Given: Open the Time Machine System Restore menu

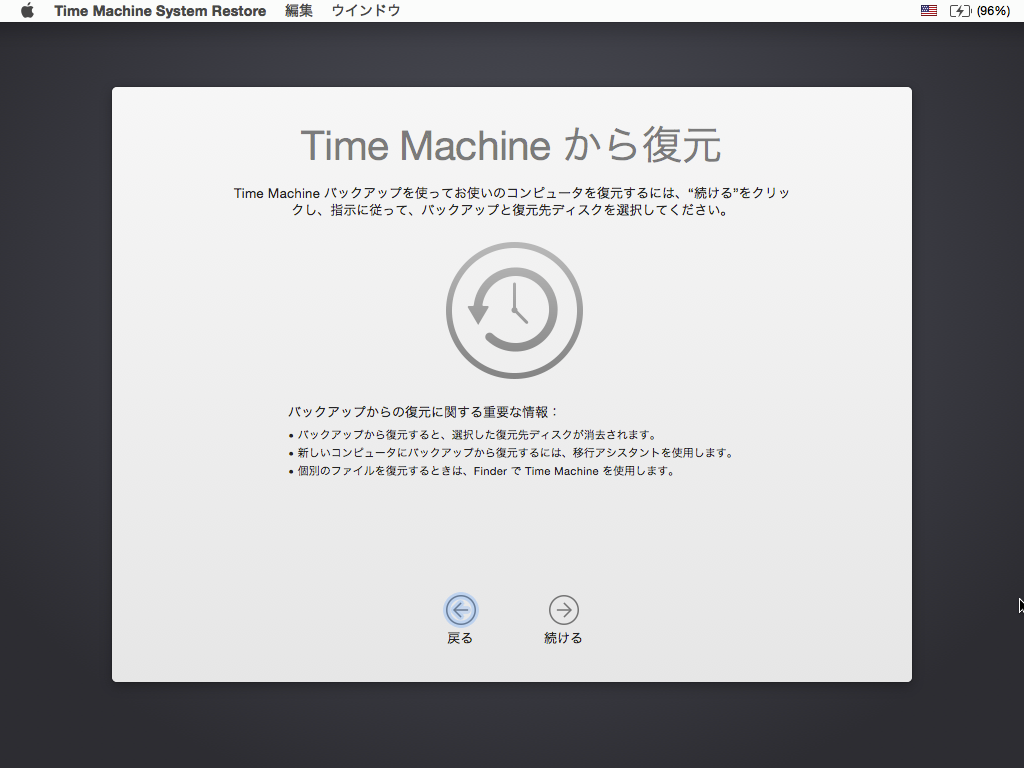Looking at the screenshot, I should (x=160, y=10).
